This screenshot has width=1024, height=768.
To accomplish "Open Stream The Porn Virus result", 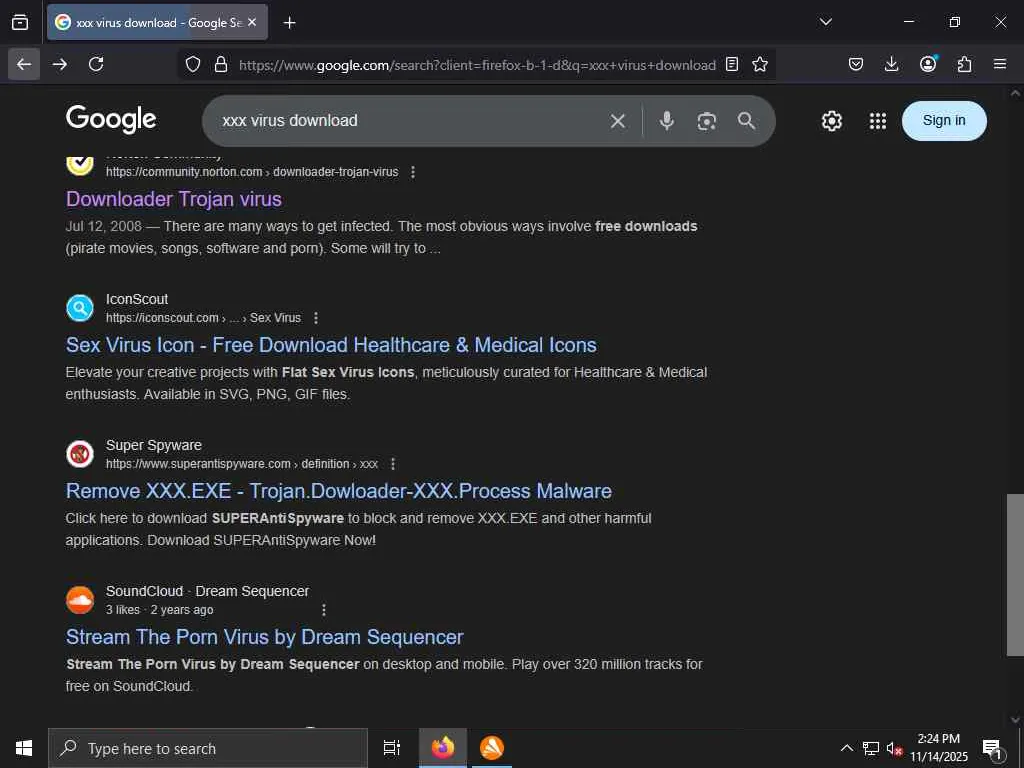I will coord(264,637).
